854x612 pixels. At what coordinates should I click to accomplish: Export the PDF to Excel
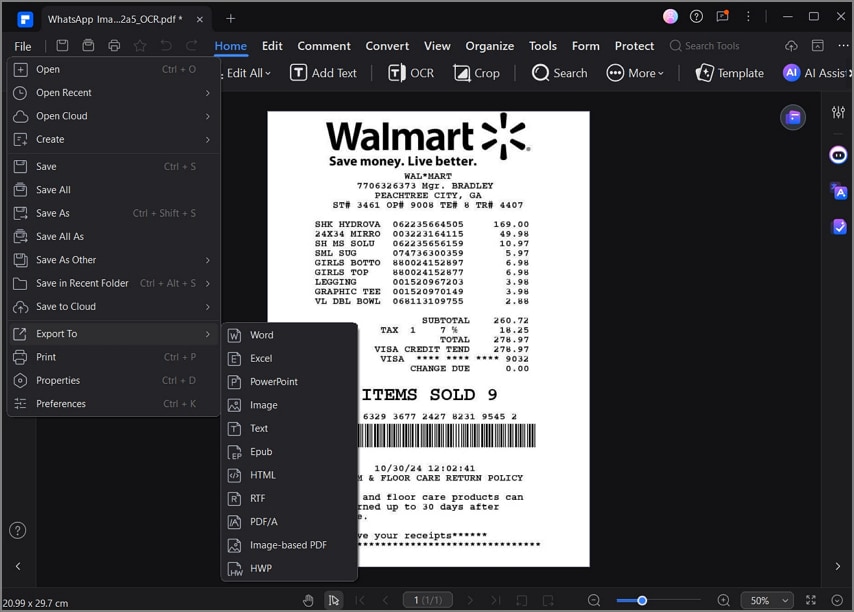click(x=289, y=358)
